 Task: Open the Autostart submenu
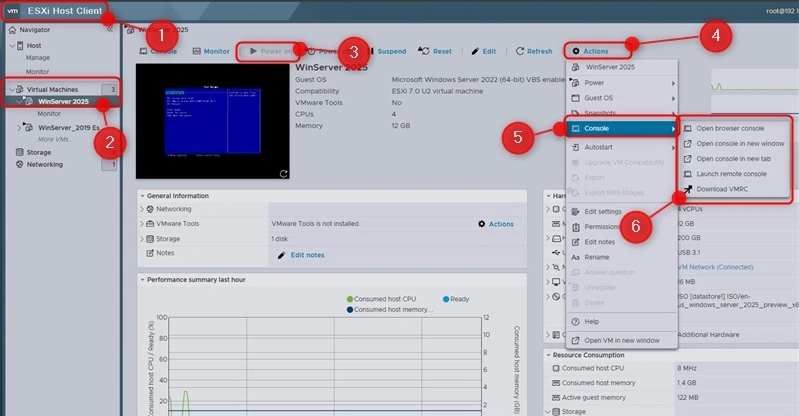[x=622, y=147]
